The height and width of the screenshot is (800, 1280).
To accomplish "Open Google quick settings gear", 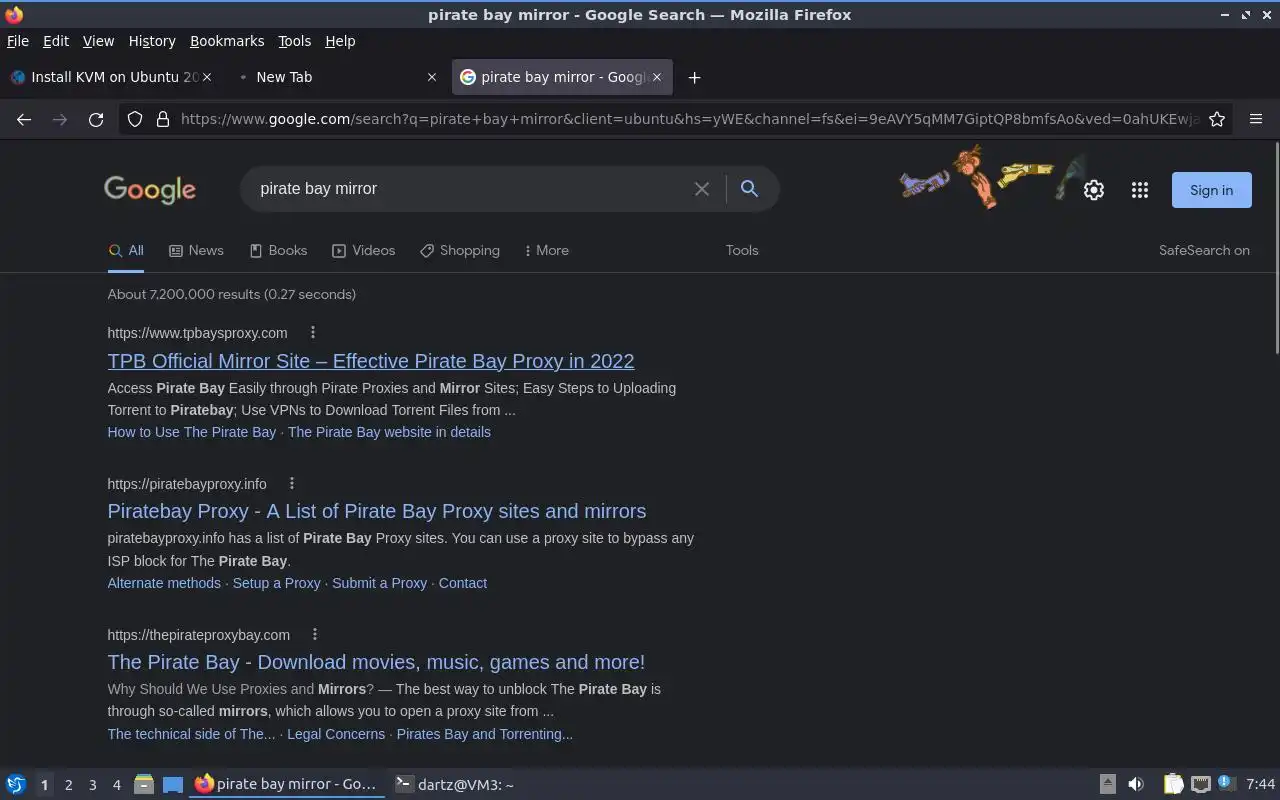I will (x=1094, y=190).
